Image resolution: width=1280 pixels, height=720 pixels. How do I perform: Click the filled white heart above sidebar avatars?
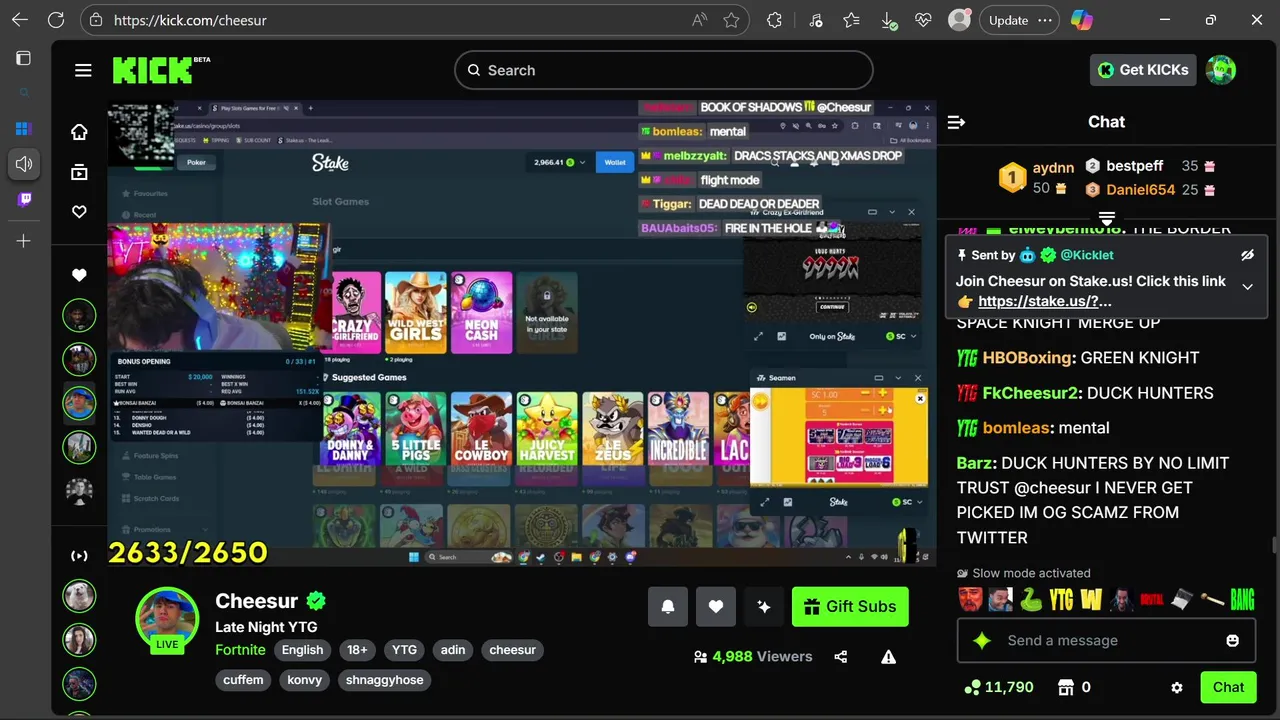pos(79,275)
